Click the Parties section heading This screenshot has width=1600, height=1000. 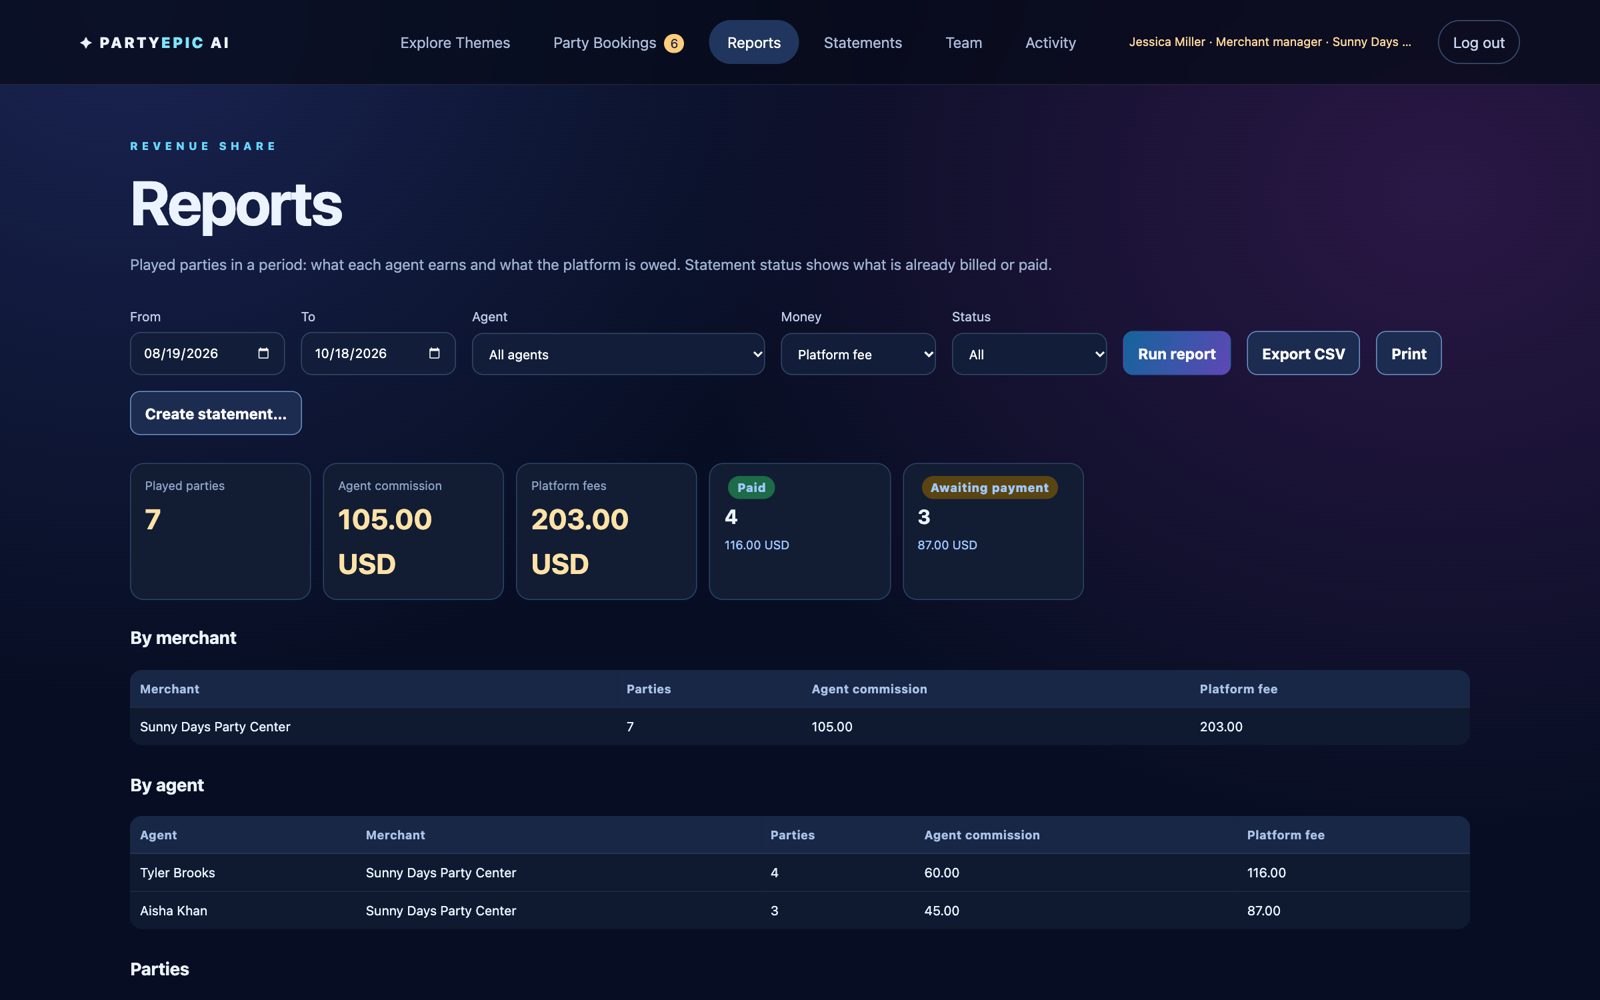pyautogui.click(x=159, y=969)
